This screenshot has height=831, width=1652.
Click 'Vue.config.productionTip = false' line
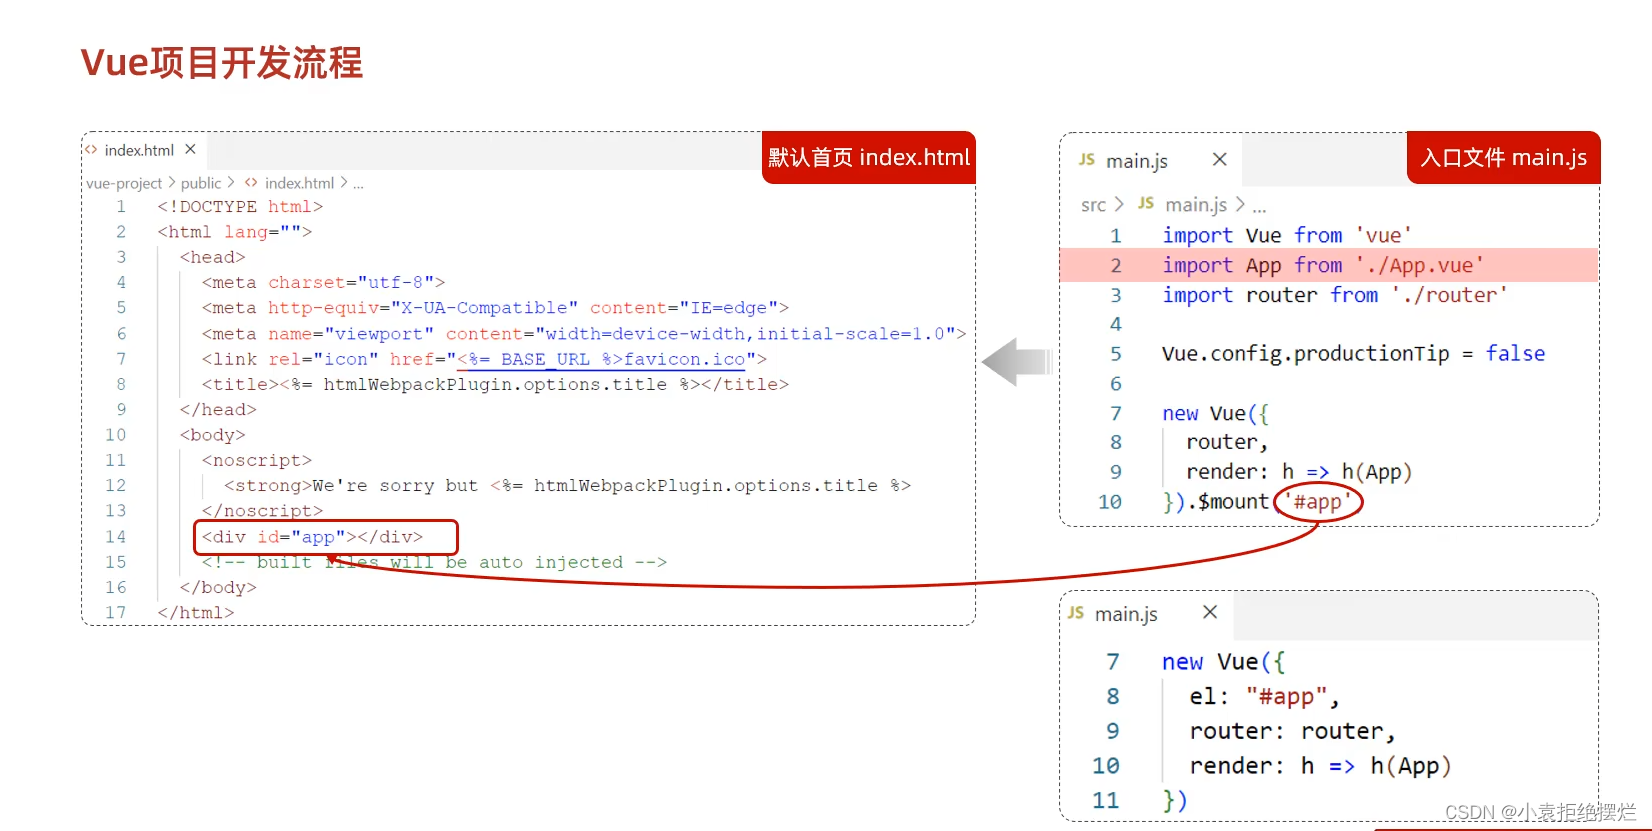[x=1353, y=353]
